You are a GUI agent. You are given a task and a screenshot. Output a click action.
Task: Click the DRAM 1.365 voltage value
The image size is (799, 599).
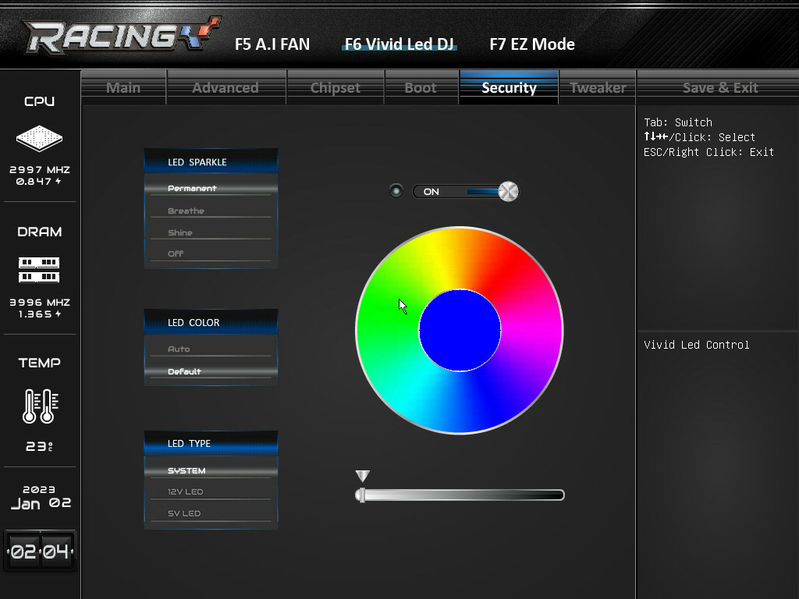point(40,314)
